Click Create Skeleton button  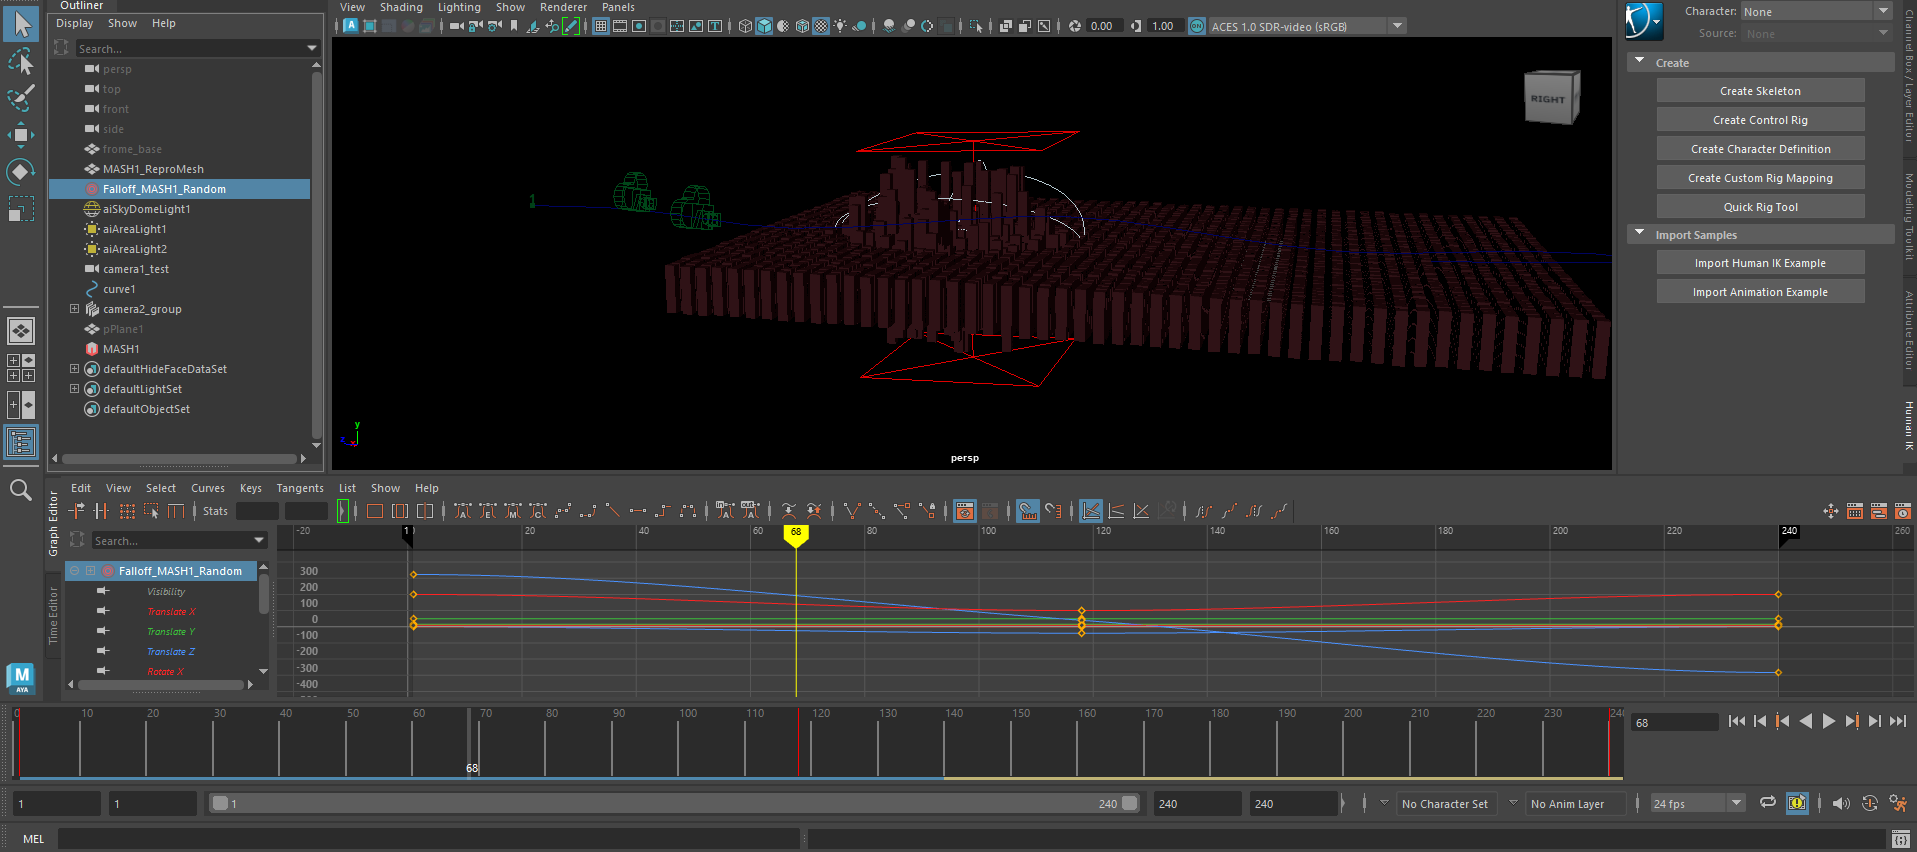click(x=1760, y=91)
